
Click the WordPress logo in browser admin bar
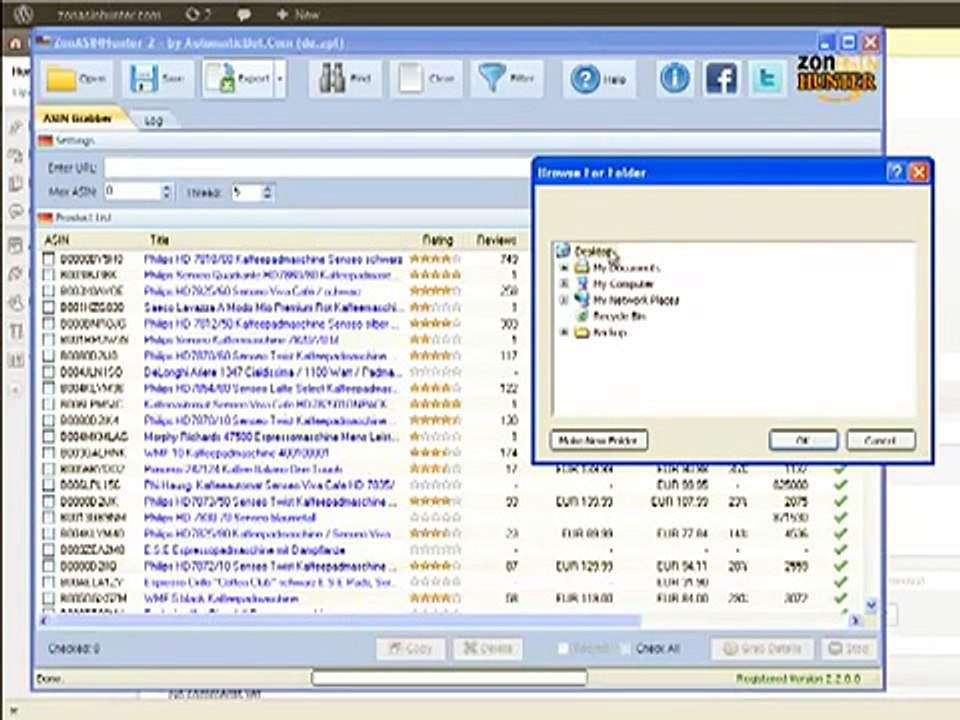[23, 13]
